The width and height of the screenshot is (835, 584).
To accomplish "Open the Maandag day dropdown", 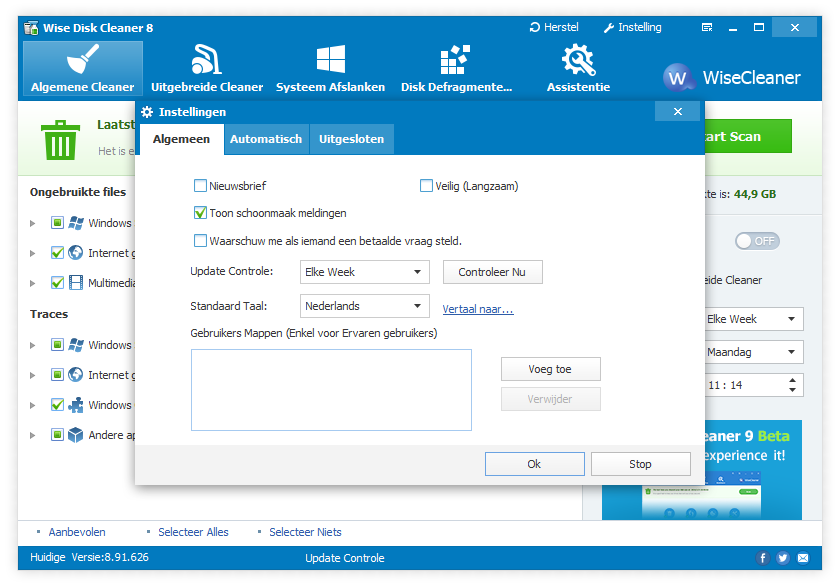I will click(754, 352).
